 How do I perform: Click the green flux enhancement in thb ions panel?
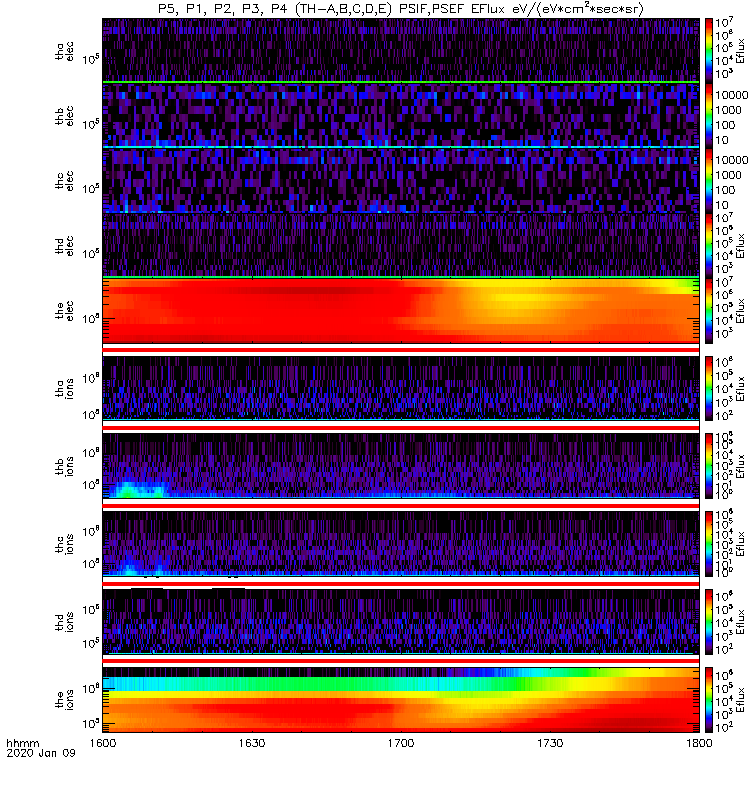(x=127, y=492)
